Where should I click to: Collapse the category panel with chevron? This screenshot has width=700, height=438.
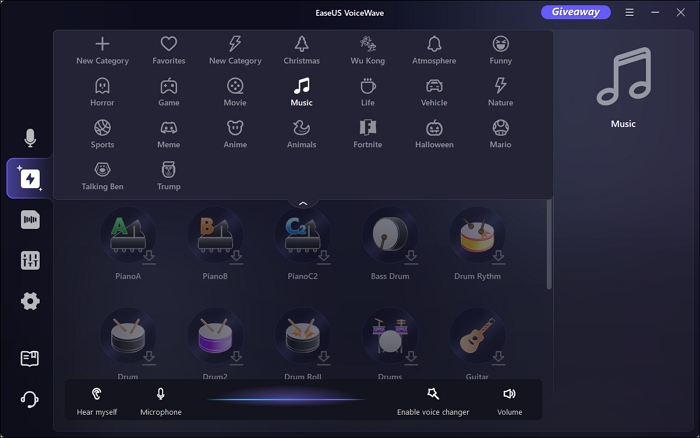(303, 203)
